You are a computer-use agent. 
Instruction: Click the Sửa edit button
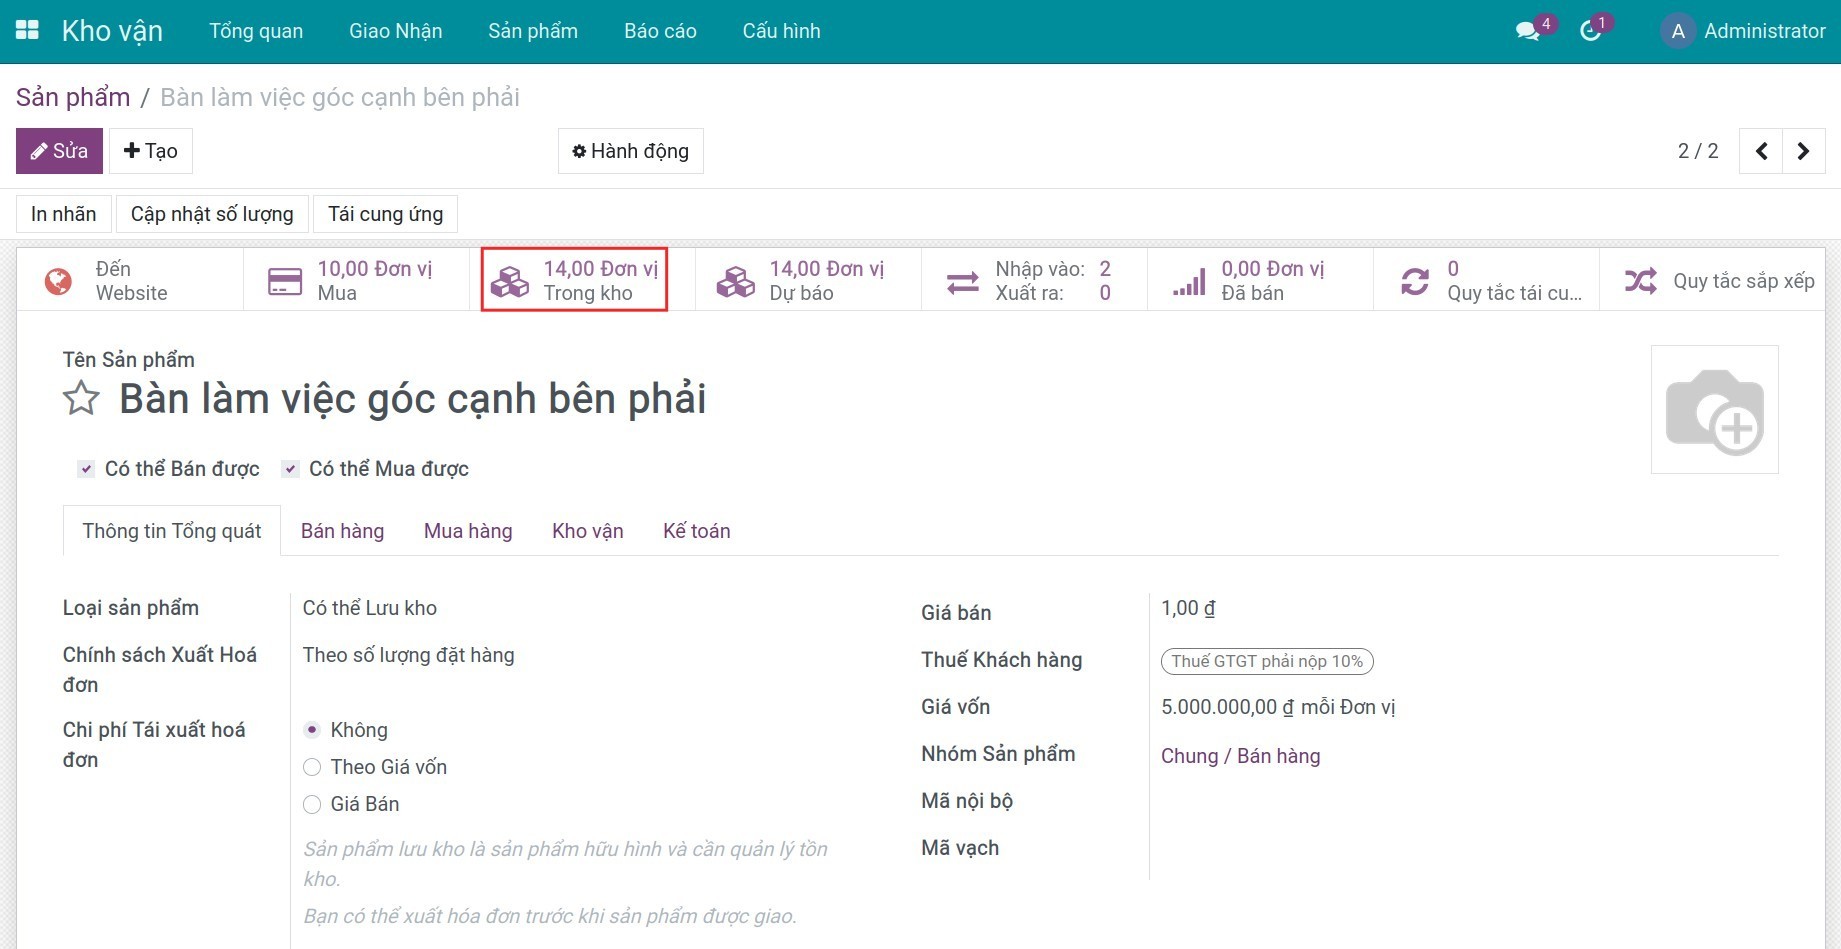[x=59, y=151]
